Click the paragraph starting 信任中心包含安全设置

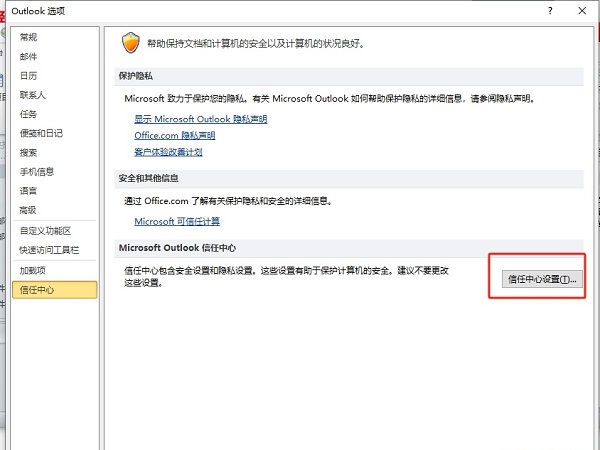pos(286,276)
